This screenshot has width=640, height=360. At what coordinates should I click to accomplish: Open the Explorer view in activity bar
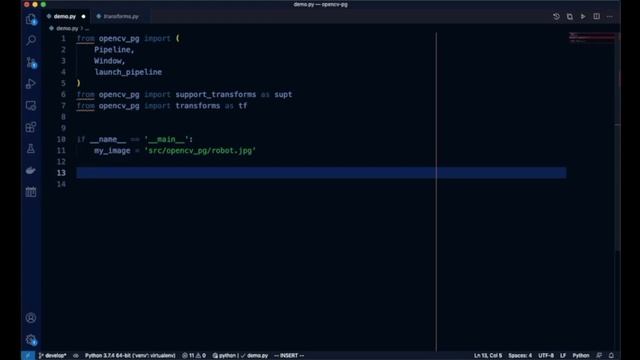point(31,19)
